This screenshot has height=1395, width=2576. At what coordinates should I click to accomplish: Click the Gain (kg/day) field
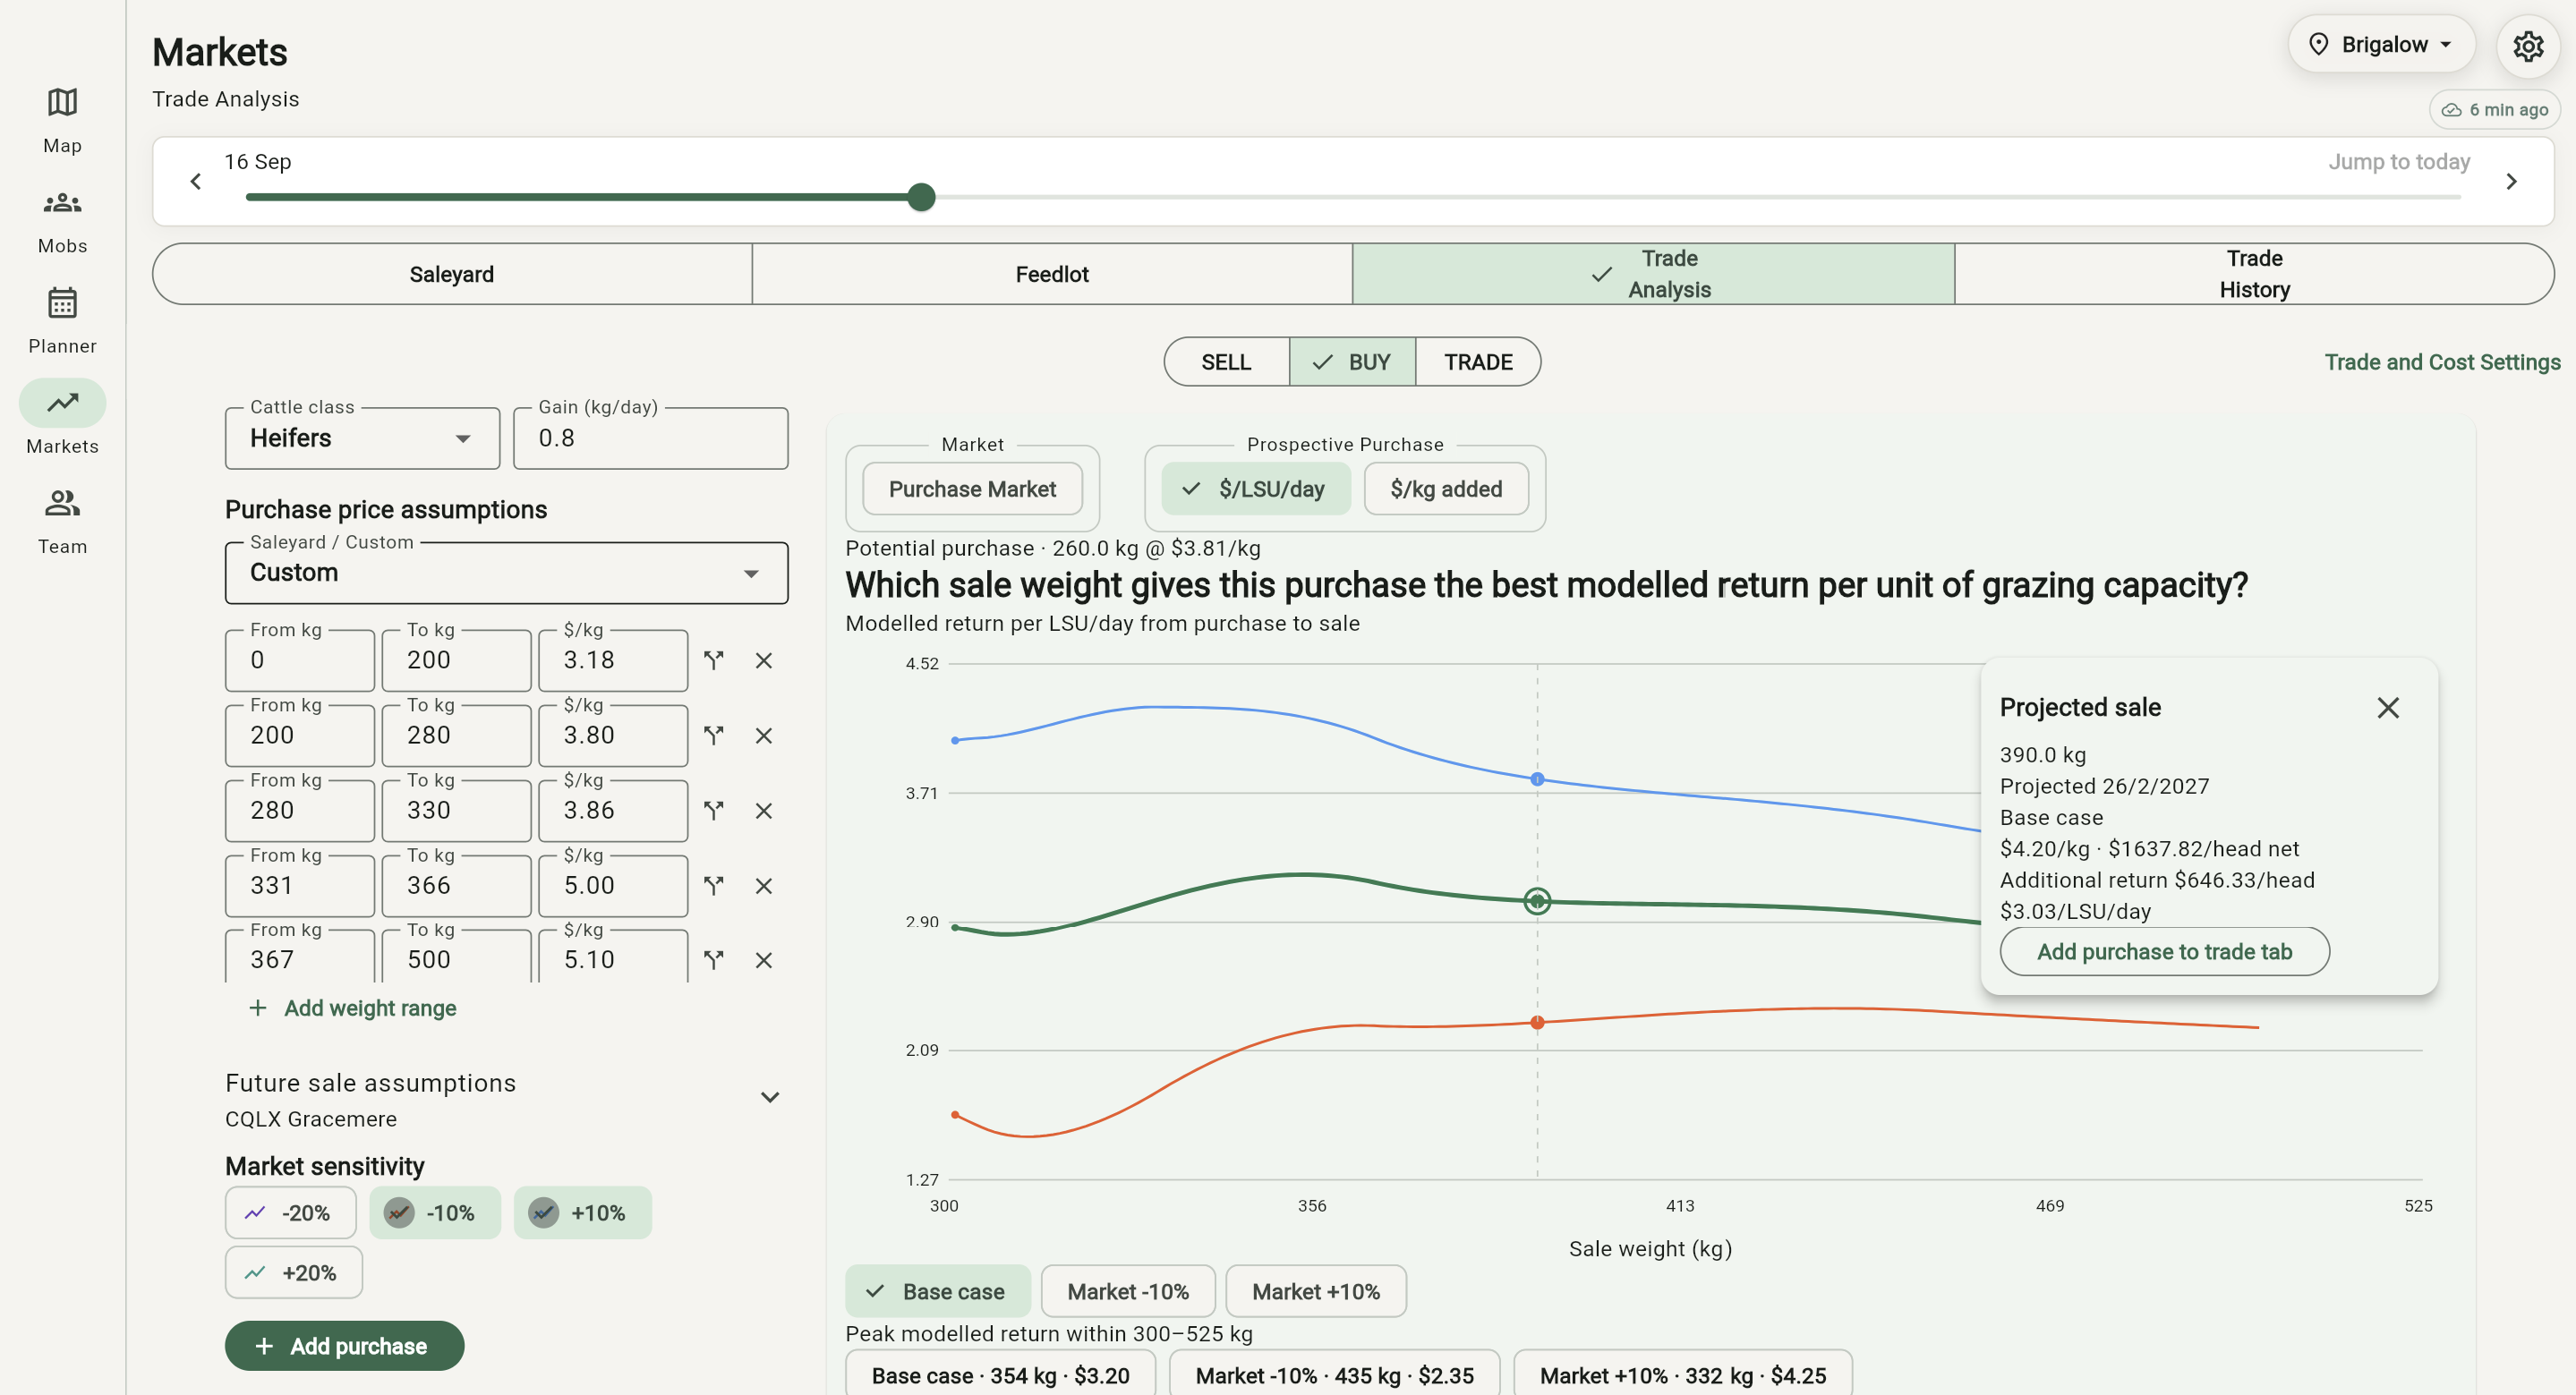(x=650, y=438)
